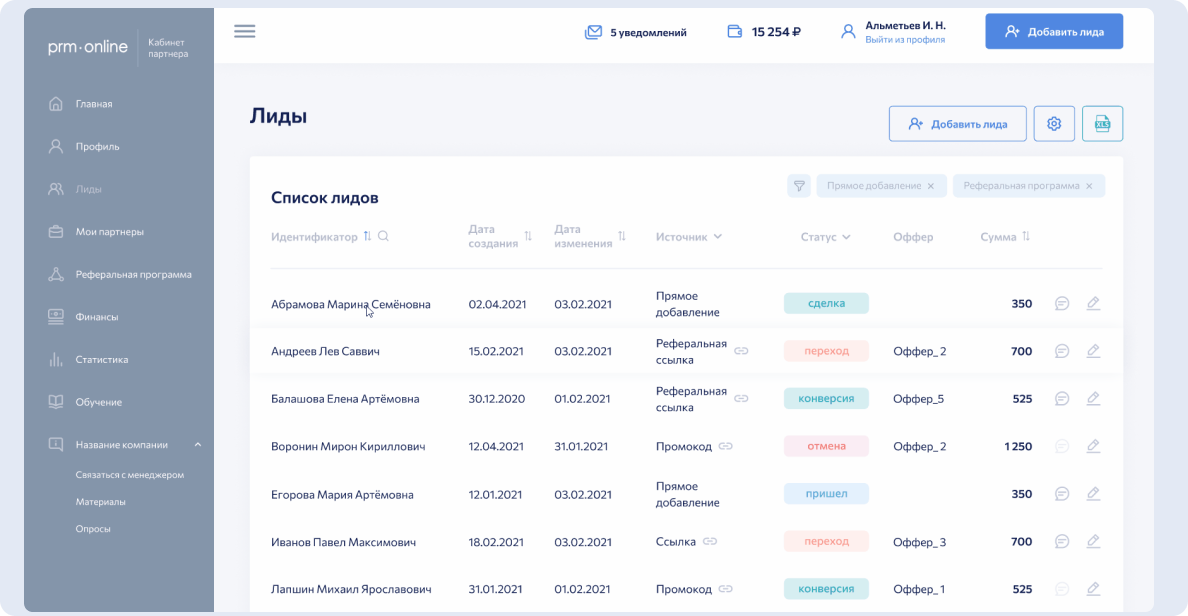Collapse the Название компании sidebar section

coord(197,444)
